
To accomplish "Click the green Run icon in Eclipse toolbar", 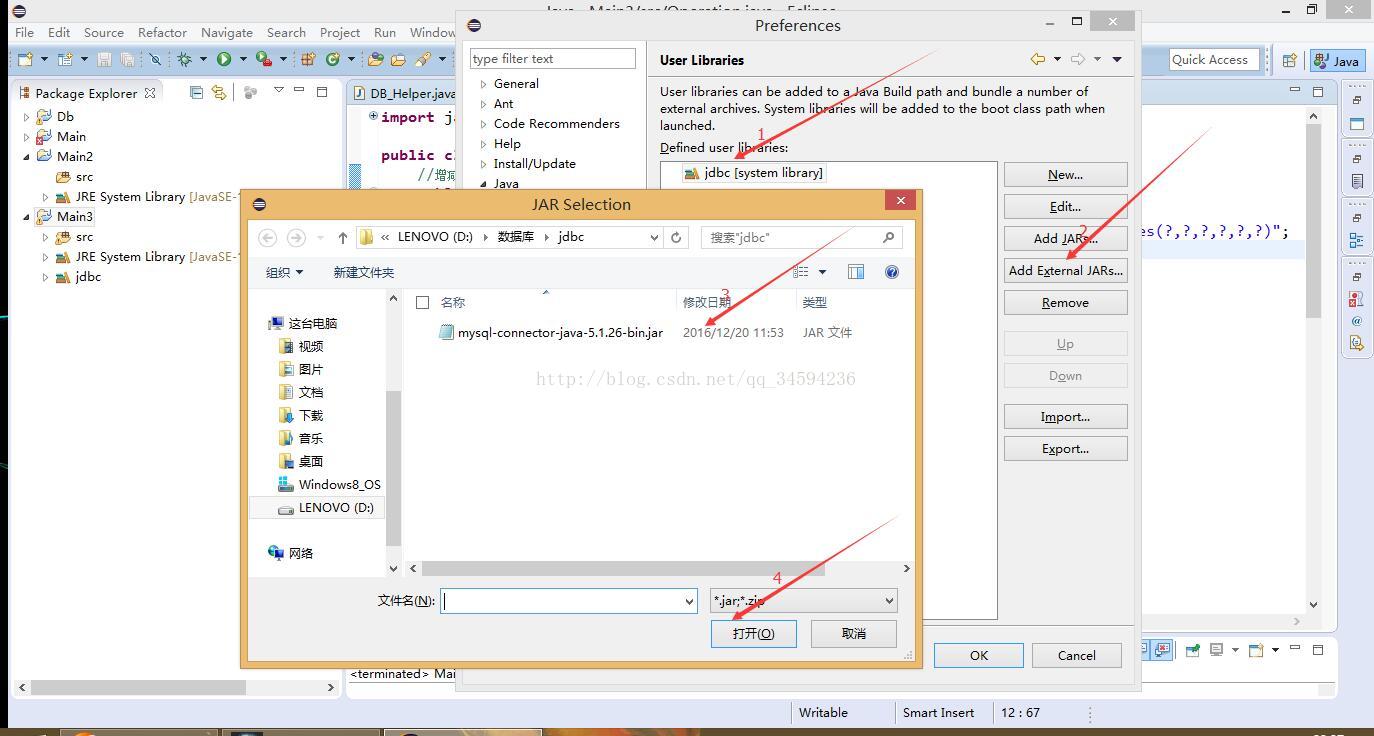I will click(x=224, y=60).
